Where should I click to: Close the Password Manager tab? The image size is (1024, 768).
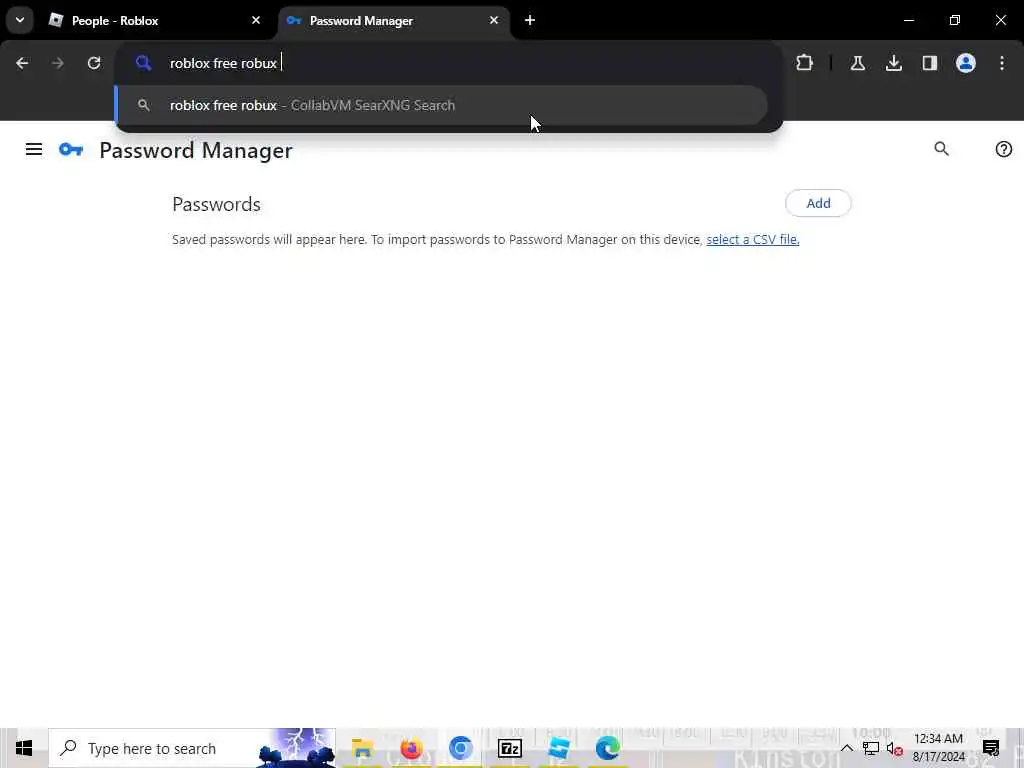tap(494, 21)
